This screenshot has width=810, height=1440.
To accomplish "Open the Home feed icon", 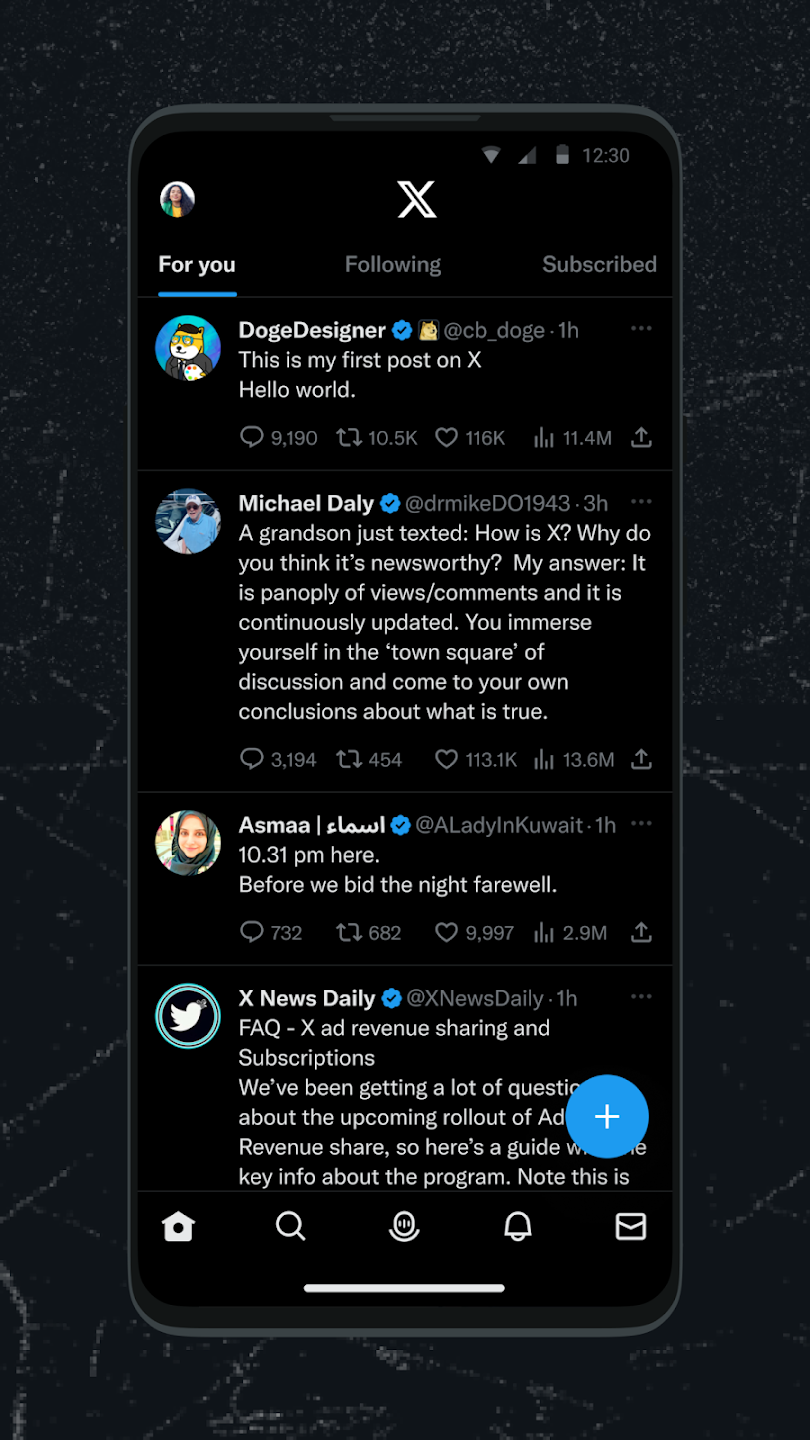I will click(x=178, y=1227).
